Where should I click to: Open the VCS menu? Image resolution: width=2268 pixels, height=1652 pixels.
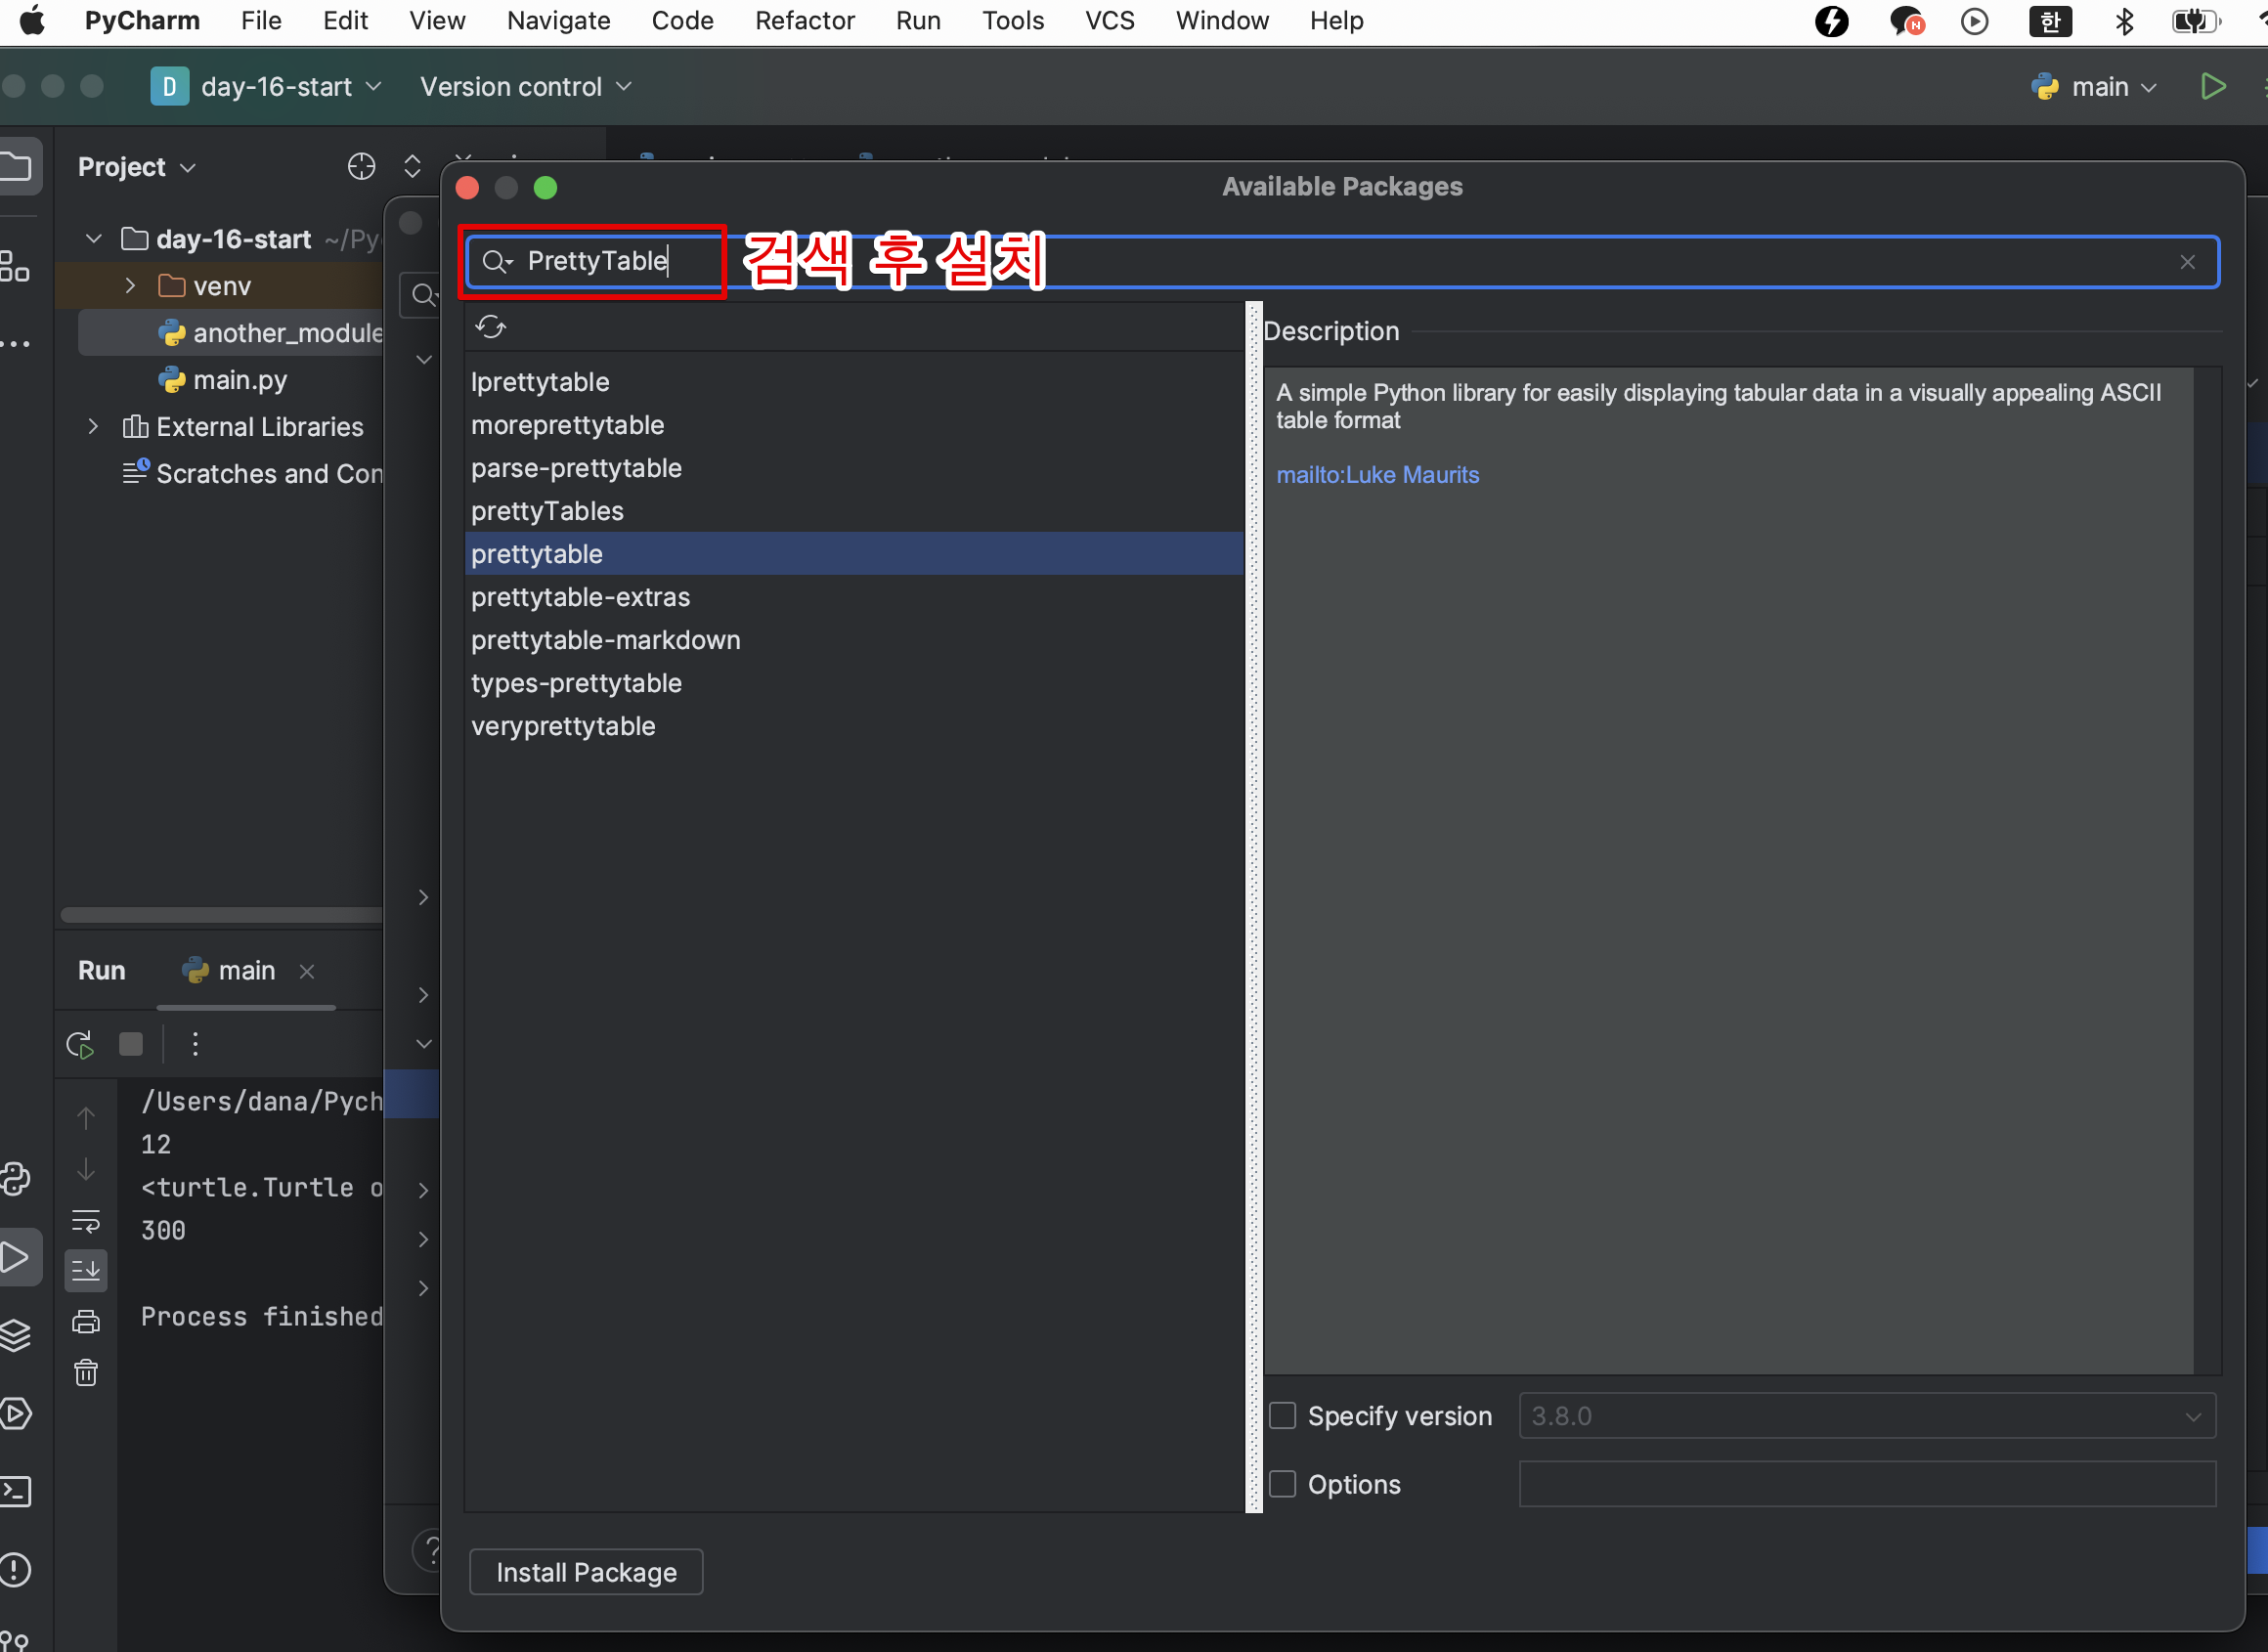point(1109,21)
